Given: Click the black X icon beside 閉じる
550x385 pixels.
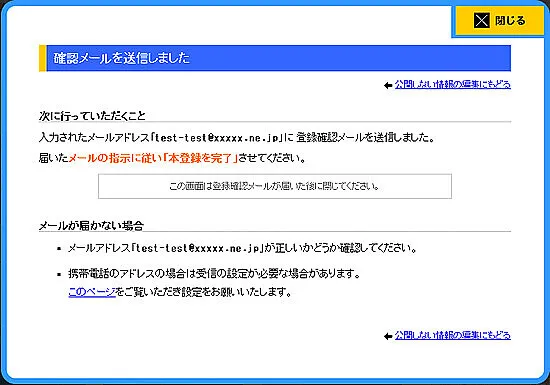Looking at the screenshot, I should point(481,20).
